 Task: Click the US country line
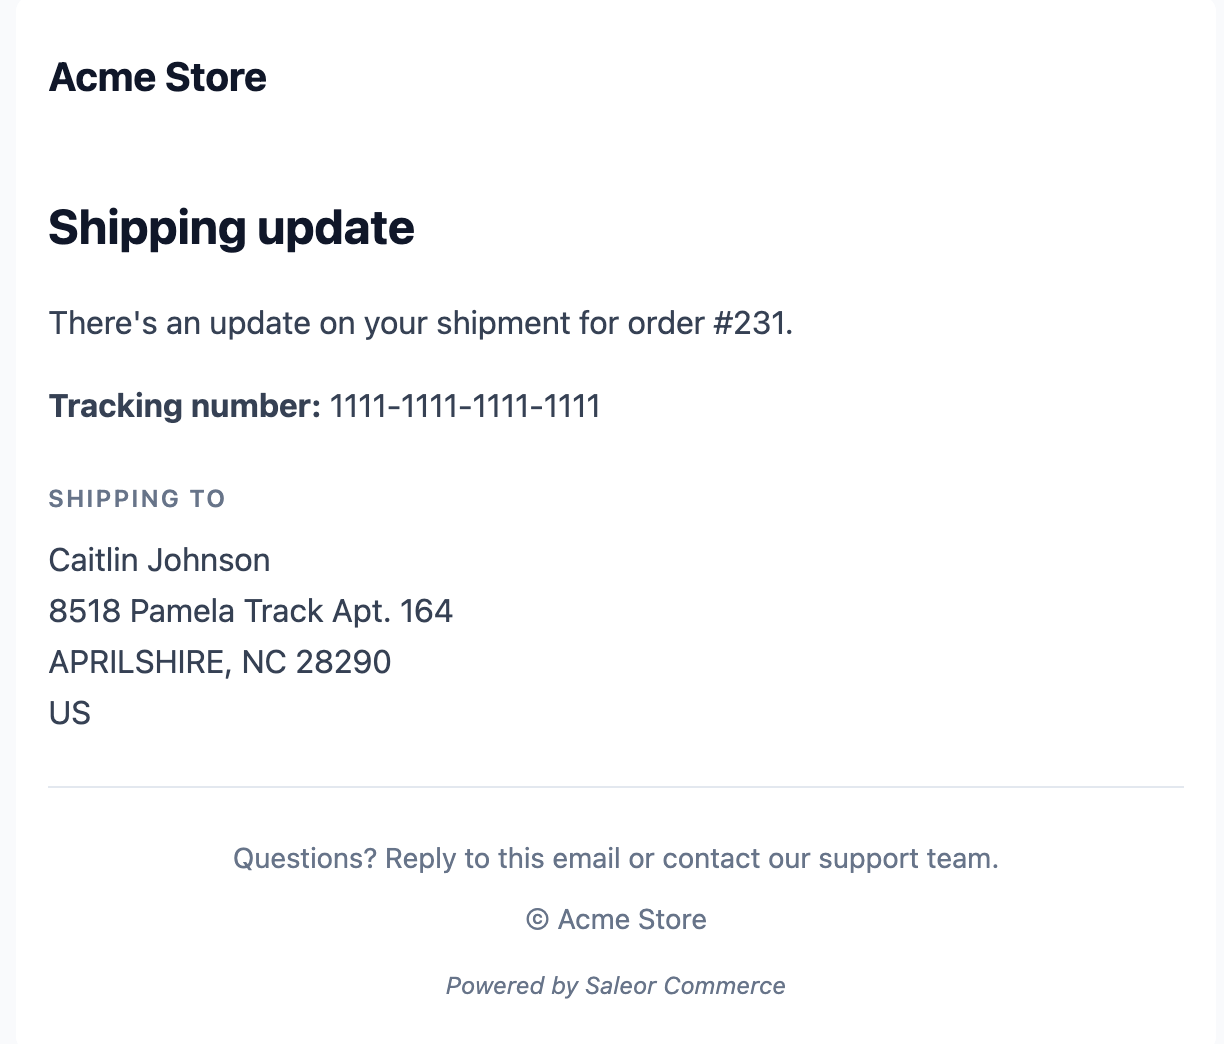pos(70,713)
